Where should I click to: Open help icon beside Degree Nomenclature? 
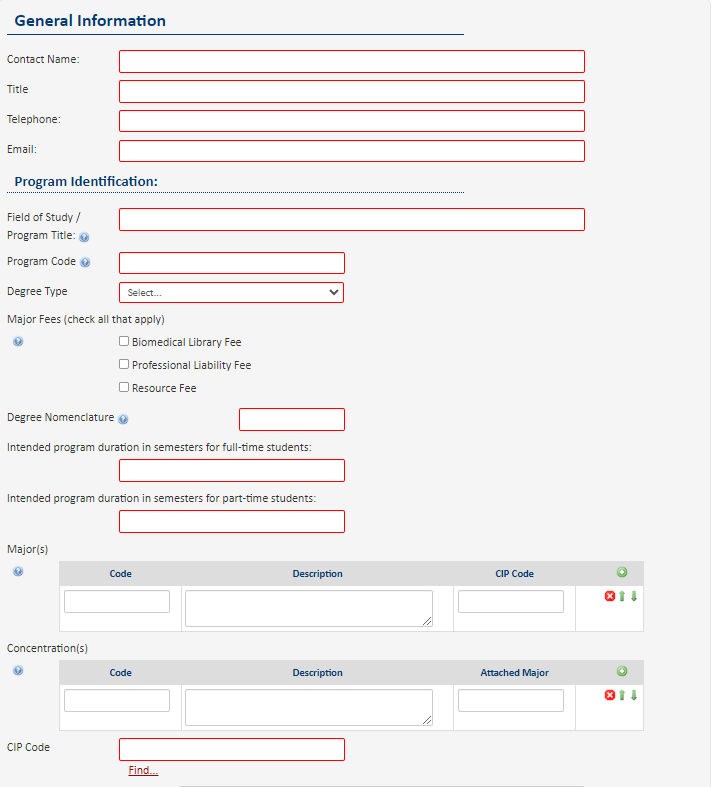123,419
